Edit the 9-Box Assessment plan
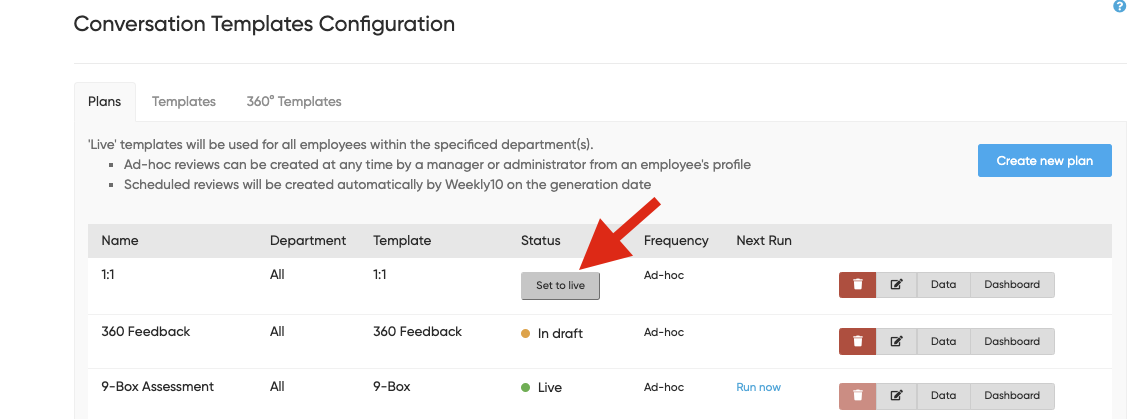The height and width of the screenshot is (419, 1143). [x=896, y=396]
